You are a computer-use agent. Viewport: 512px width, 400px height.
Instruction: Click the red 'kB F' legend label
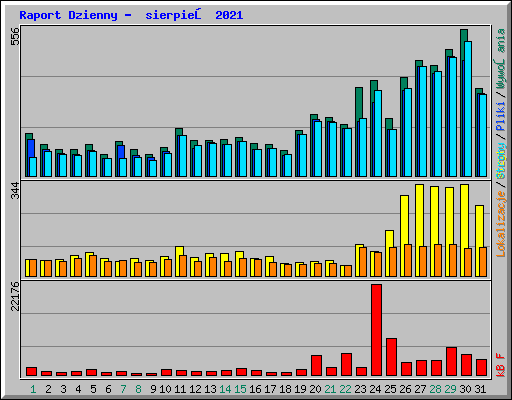(501, 365)
